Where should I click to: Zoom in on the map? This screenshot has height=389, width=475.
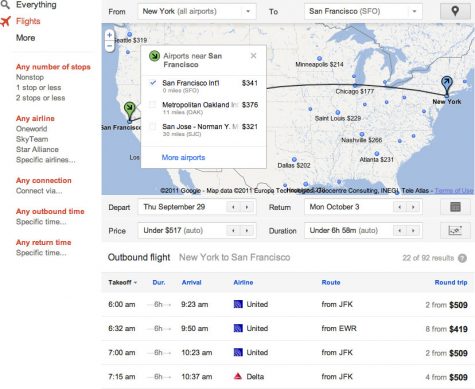110,35
